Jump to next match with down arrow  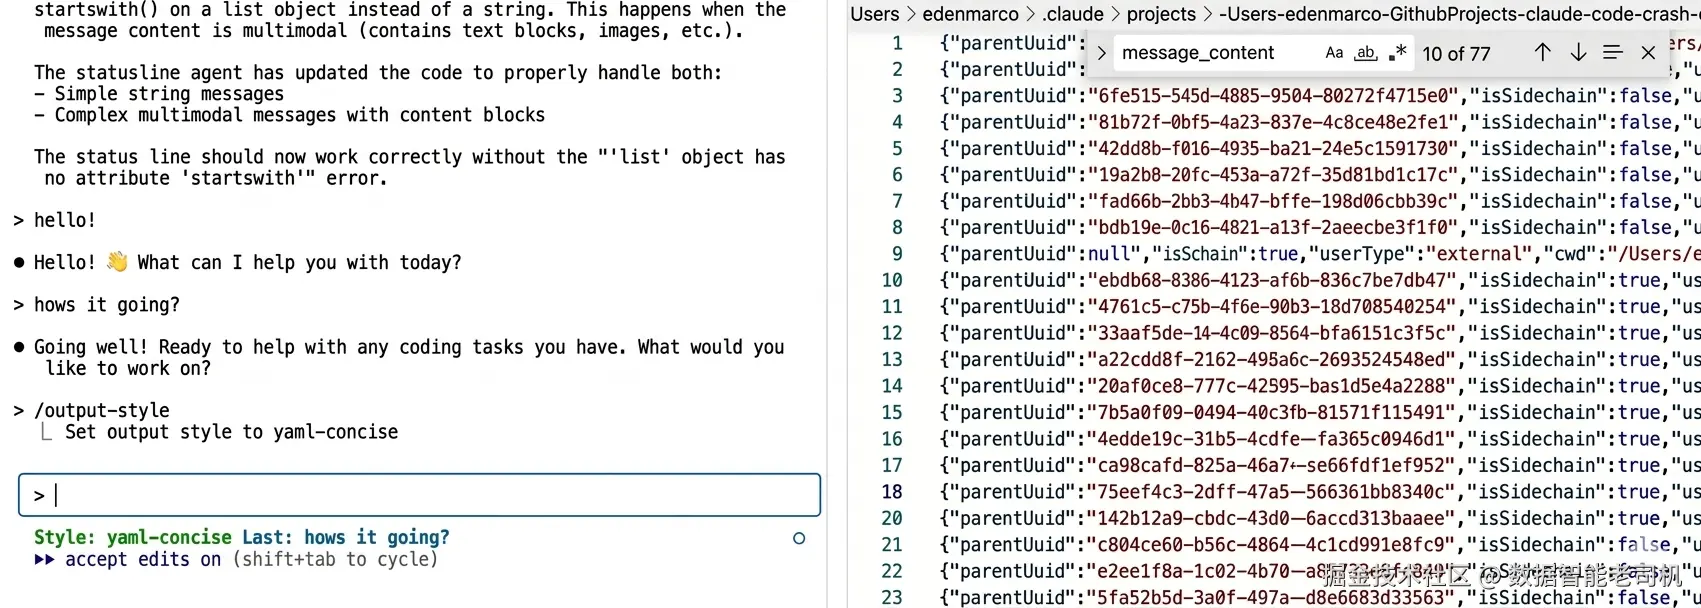1578,53
